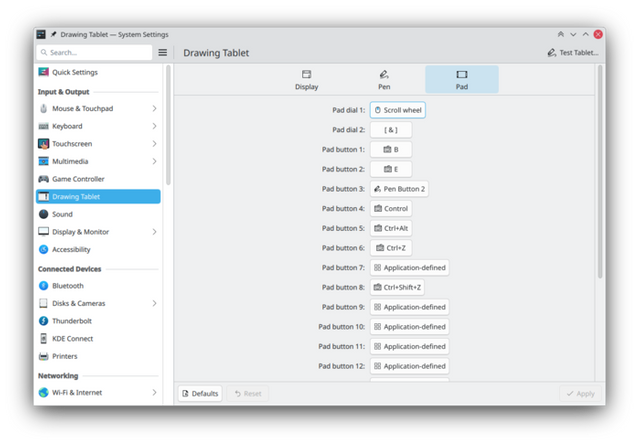Click the Game Controller icon
The width and height of the screenshot is (640, 446).
pyautogui.click(x=43, y=179)
